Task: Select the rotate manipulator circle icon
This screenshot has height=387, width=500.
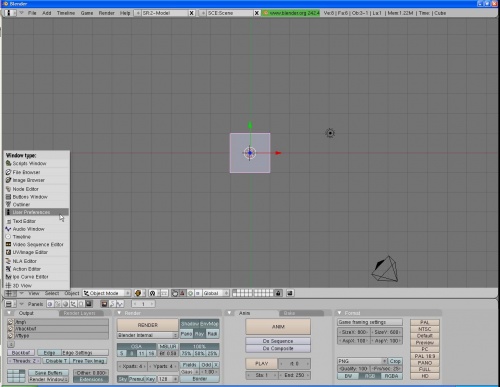Action: point(190,293)
